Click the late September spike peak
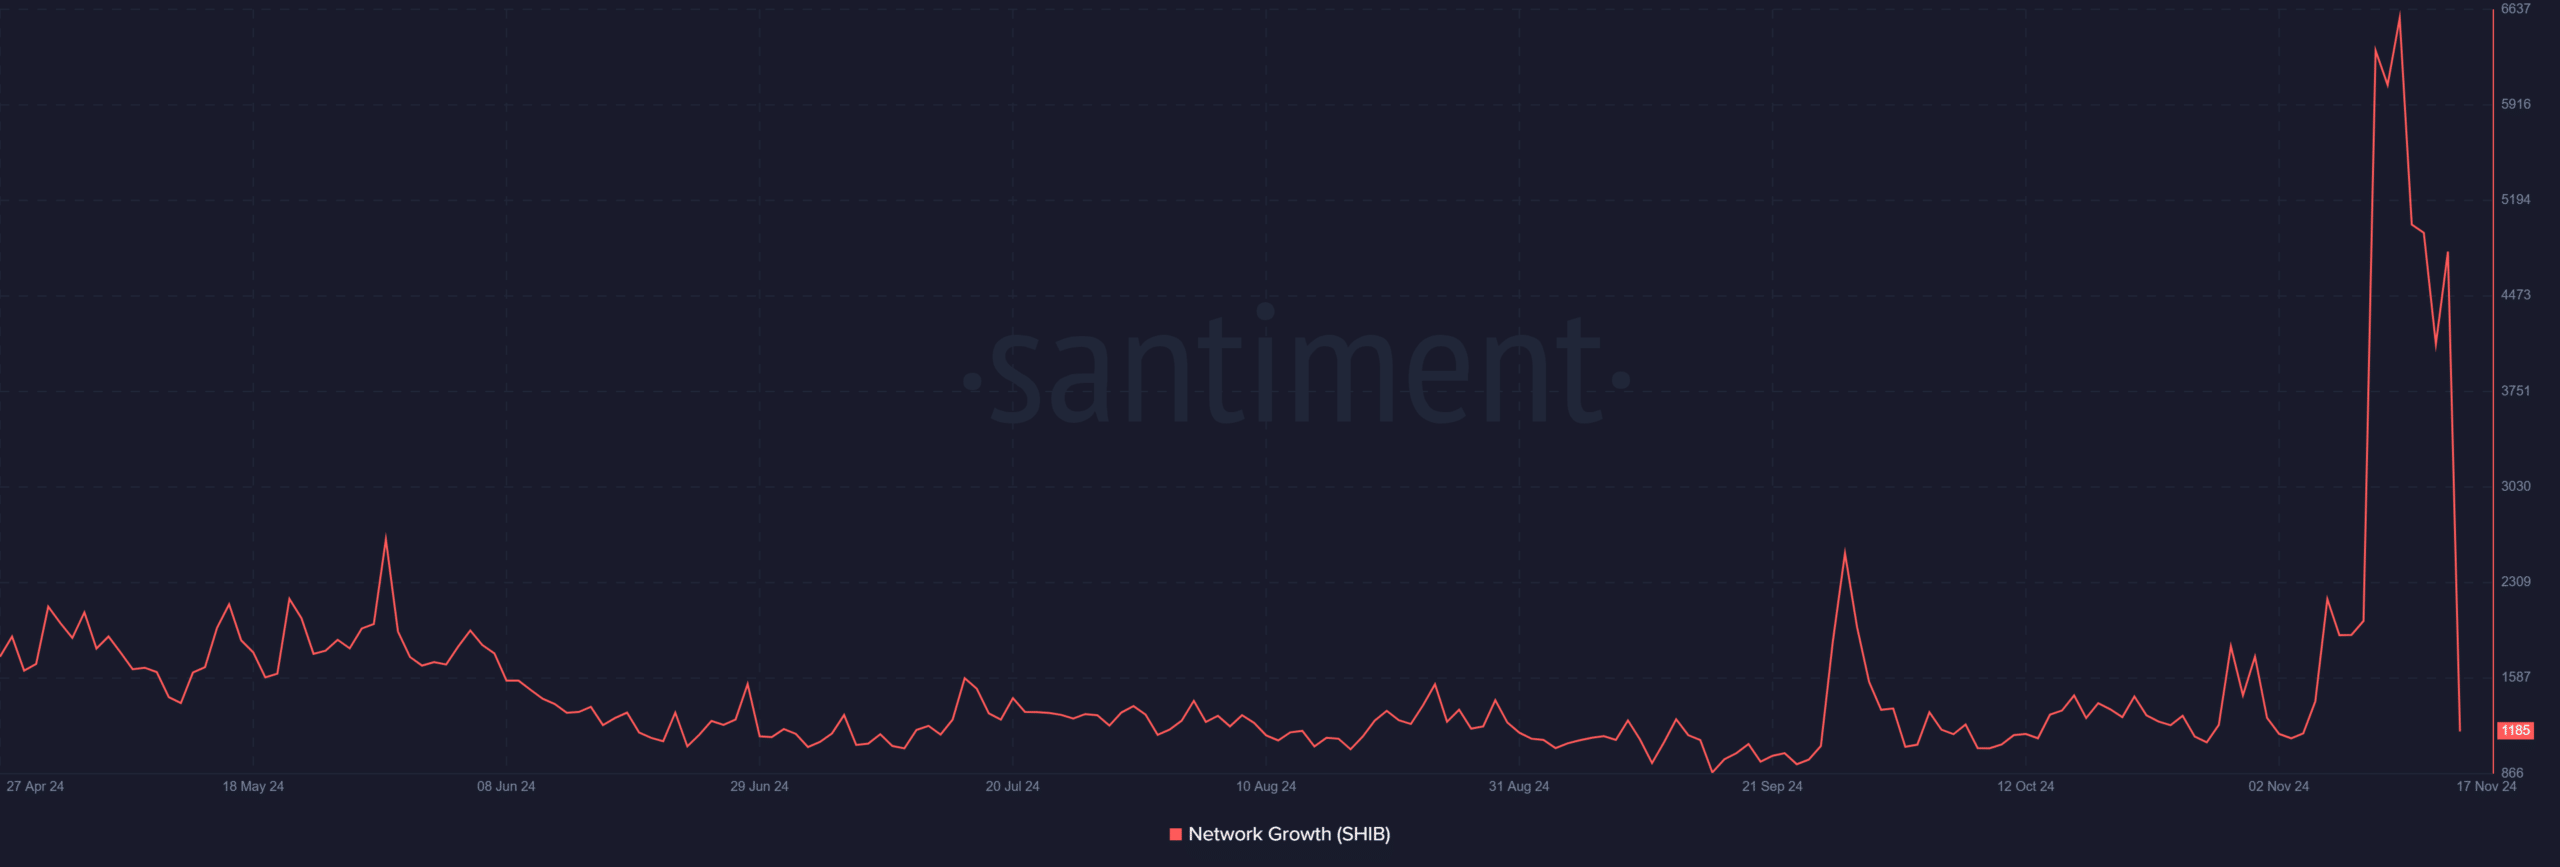The width and height of the screenshot is (2560, 867). [1845, 552]
